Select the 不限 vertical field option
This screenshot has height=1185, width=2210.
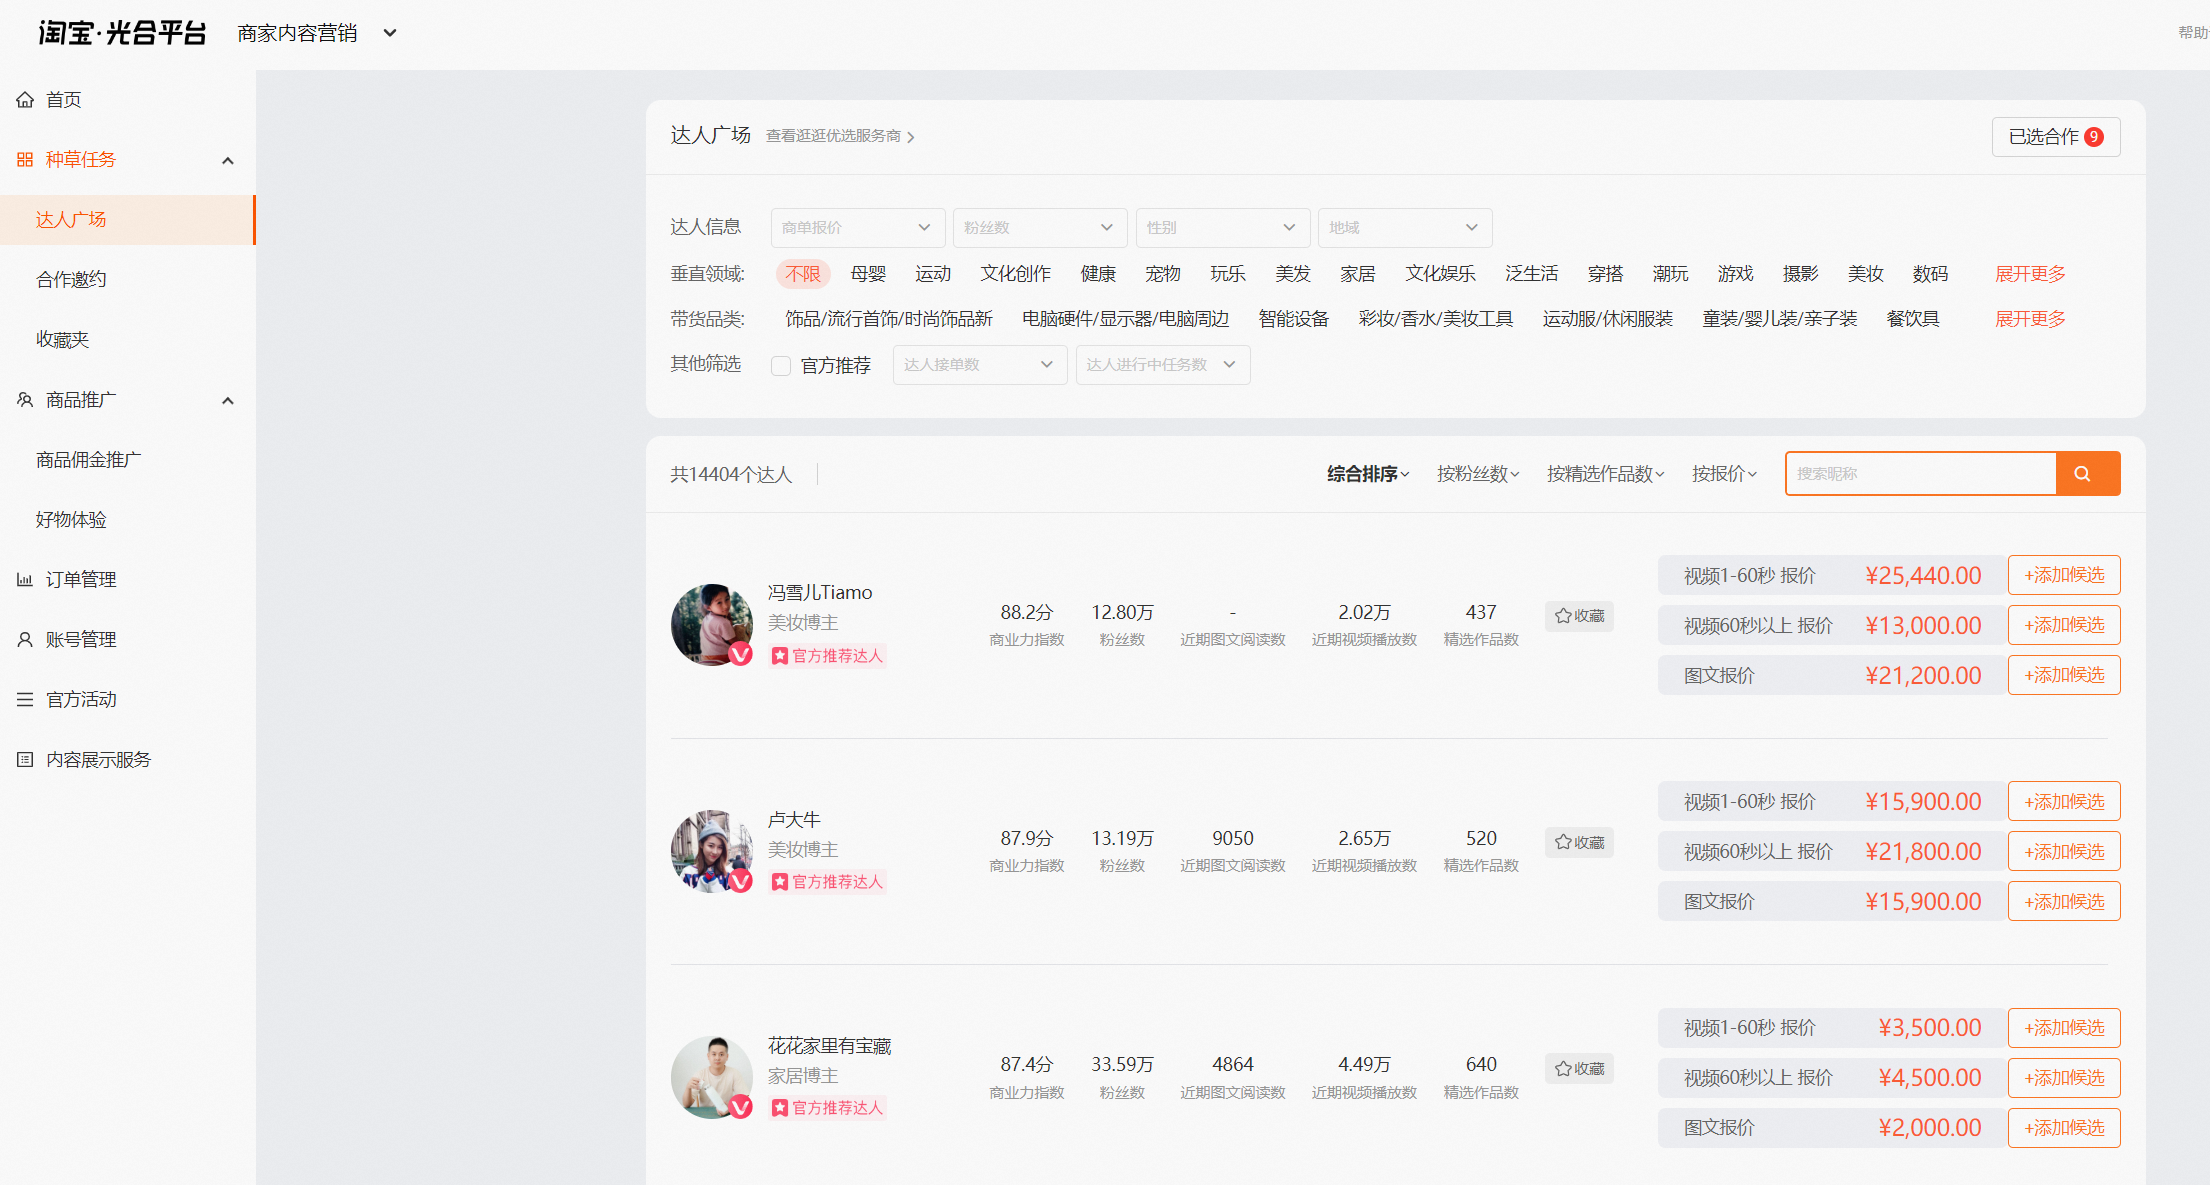coord(803,274)
